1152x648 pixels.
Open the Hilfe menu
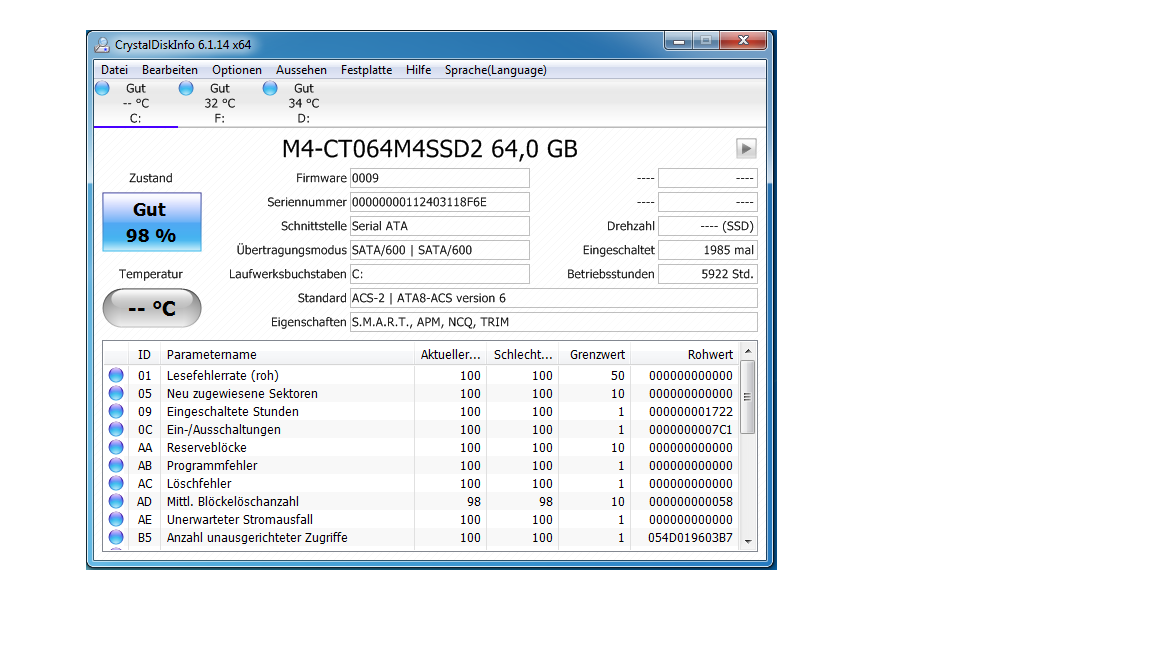point(418,70)
